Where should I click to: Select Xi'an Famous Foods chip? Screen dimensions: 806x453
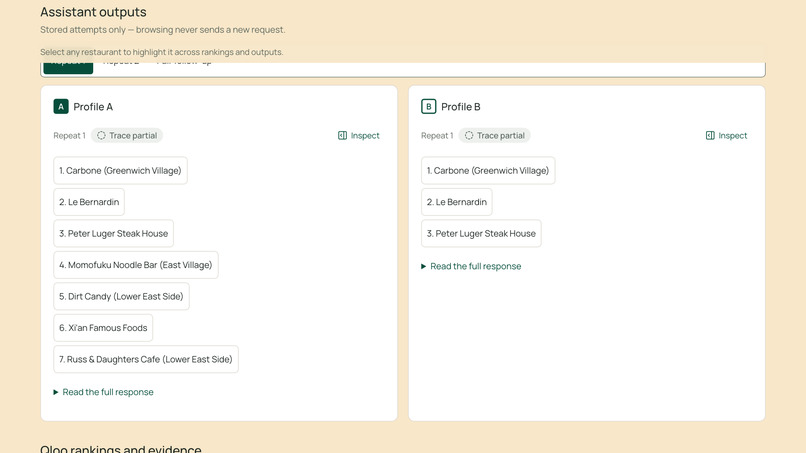(x=103, y=328)
